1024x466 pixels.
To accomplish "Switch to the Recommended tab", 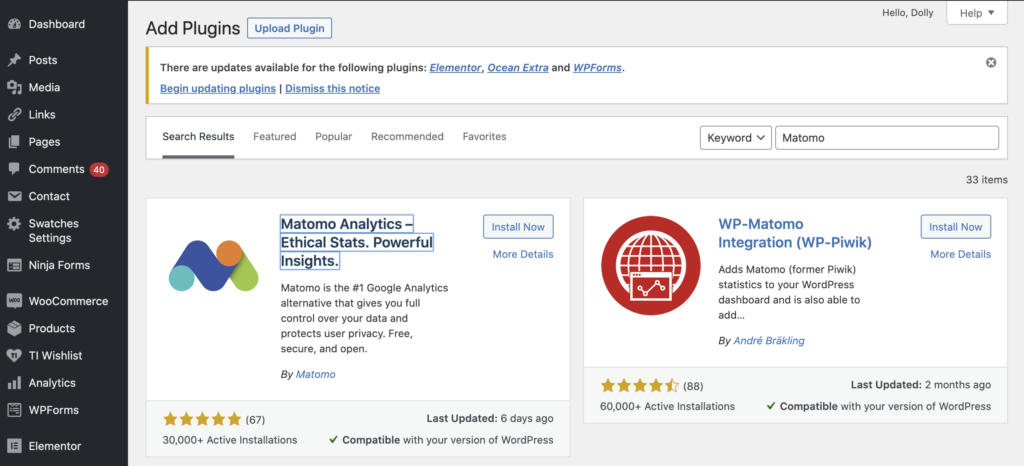I will tap(408, 136).
